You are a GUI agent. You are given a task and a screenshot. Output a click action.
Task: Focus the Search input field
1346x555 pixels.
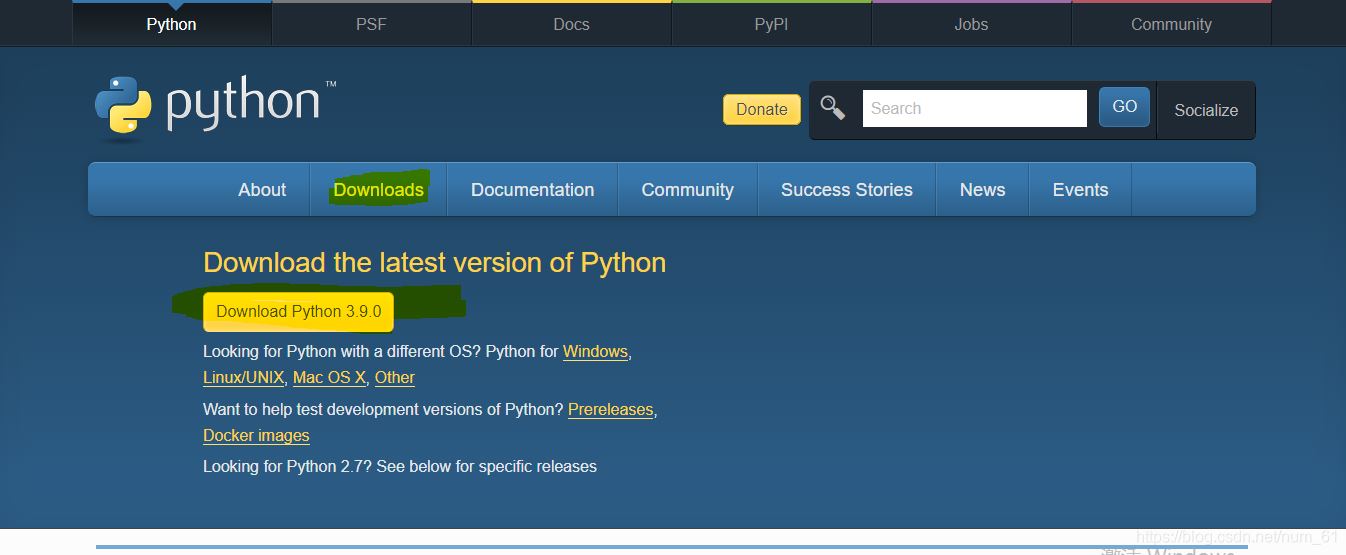(x=973, y=108)
